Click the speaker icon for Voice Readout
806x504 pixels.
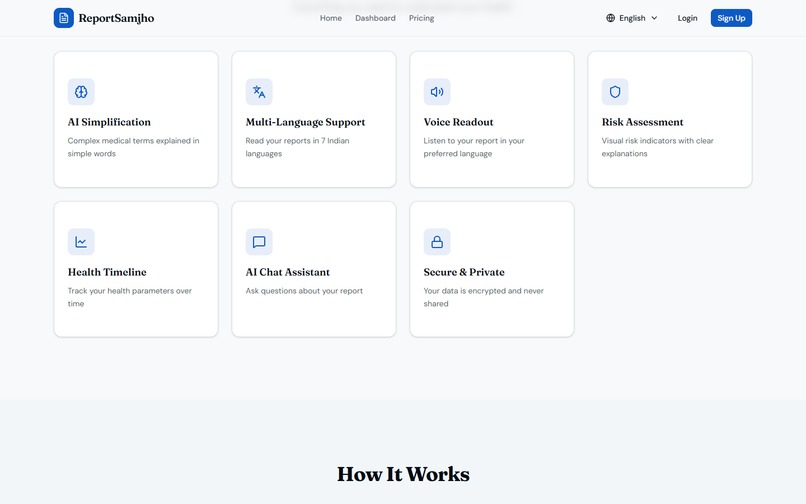pyautogui.click(x=437, y=92)
